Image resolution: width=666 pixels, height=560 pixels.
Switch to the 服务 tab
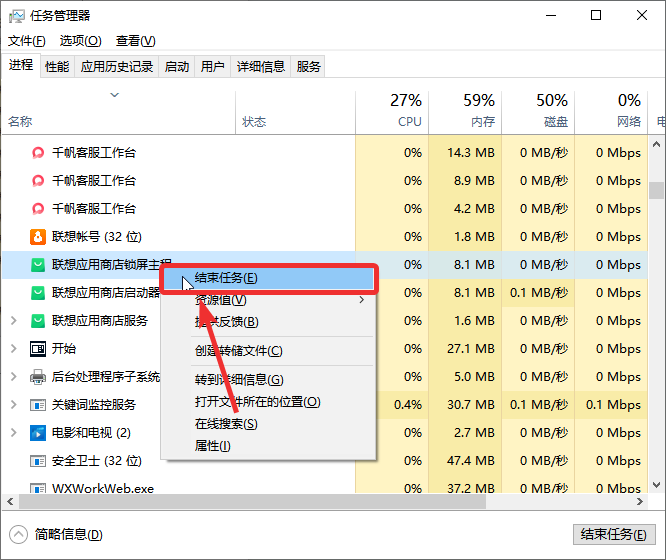click(308, 67)
